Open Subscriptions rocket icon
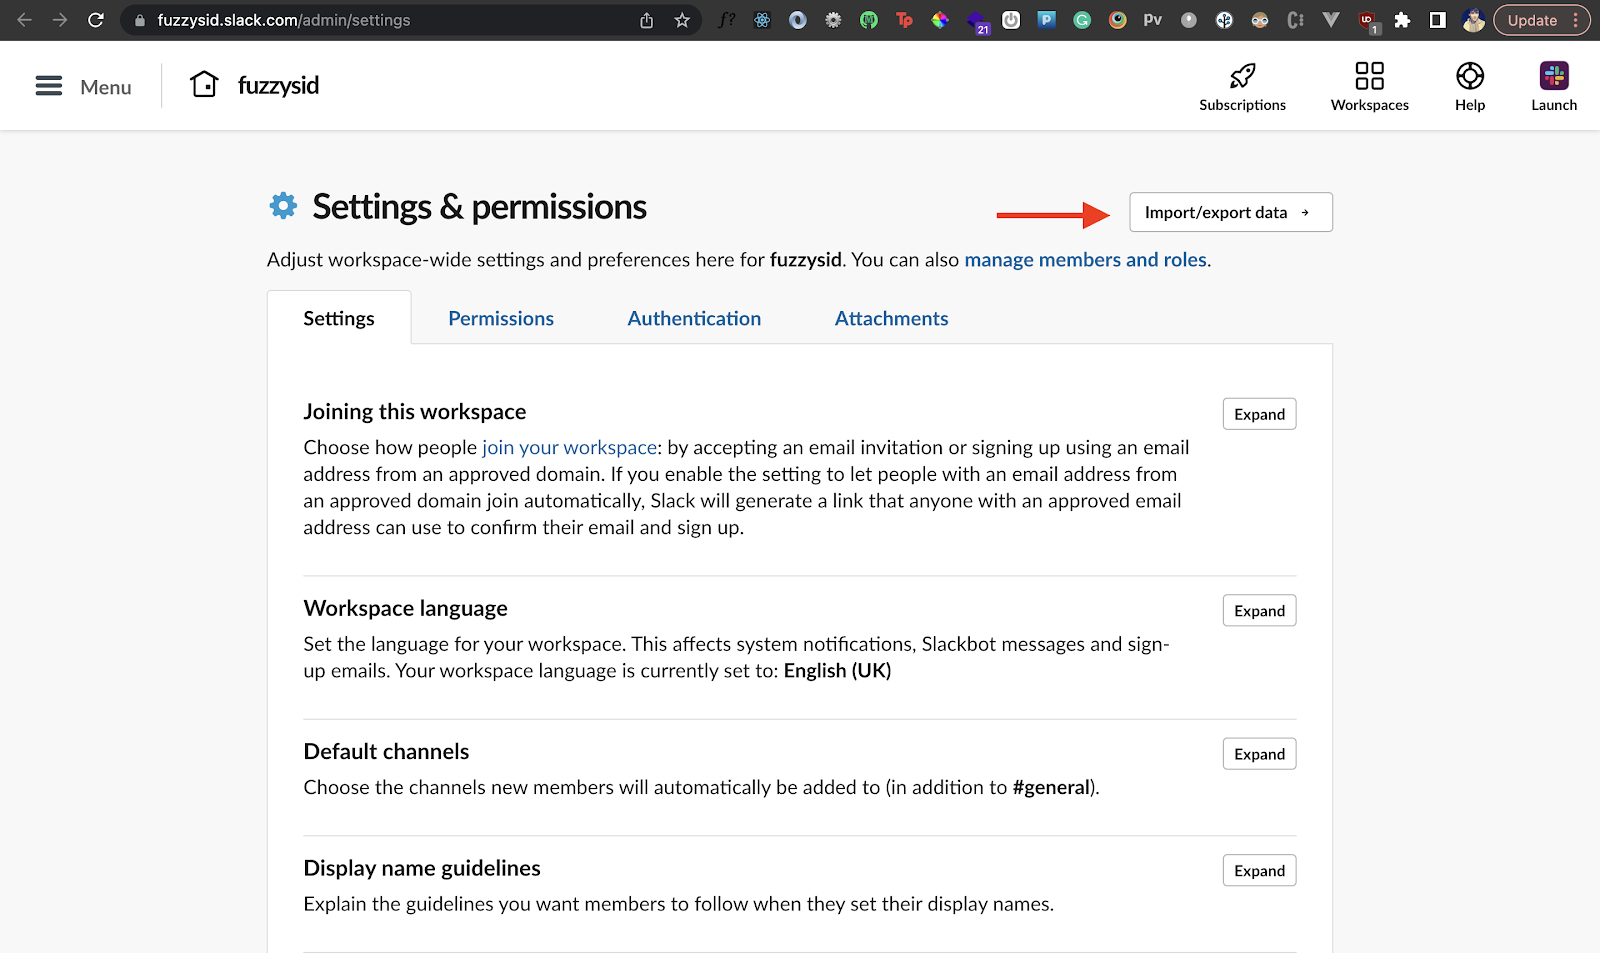The height and width of the screenshot is (953, 1600). [1243, 76]
